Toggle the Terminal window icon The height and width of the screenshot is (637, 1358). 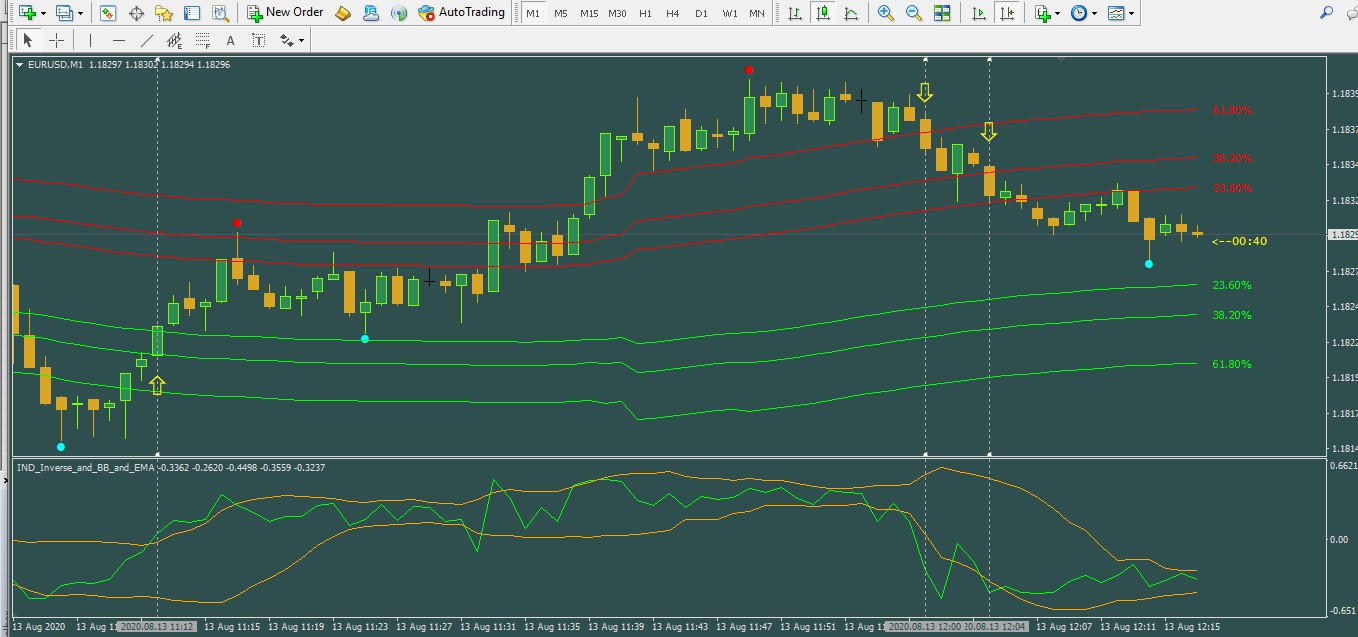pyautogui.click(x=191, y=13)
